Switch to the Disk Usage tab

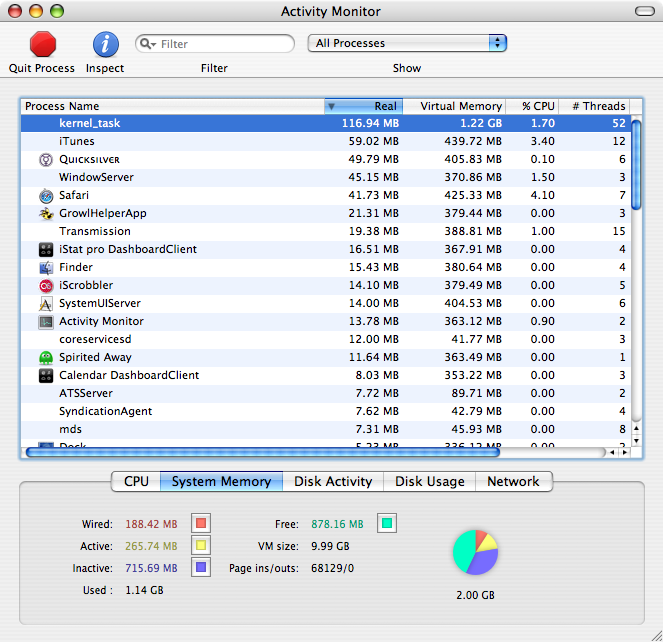430,481
